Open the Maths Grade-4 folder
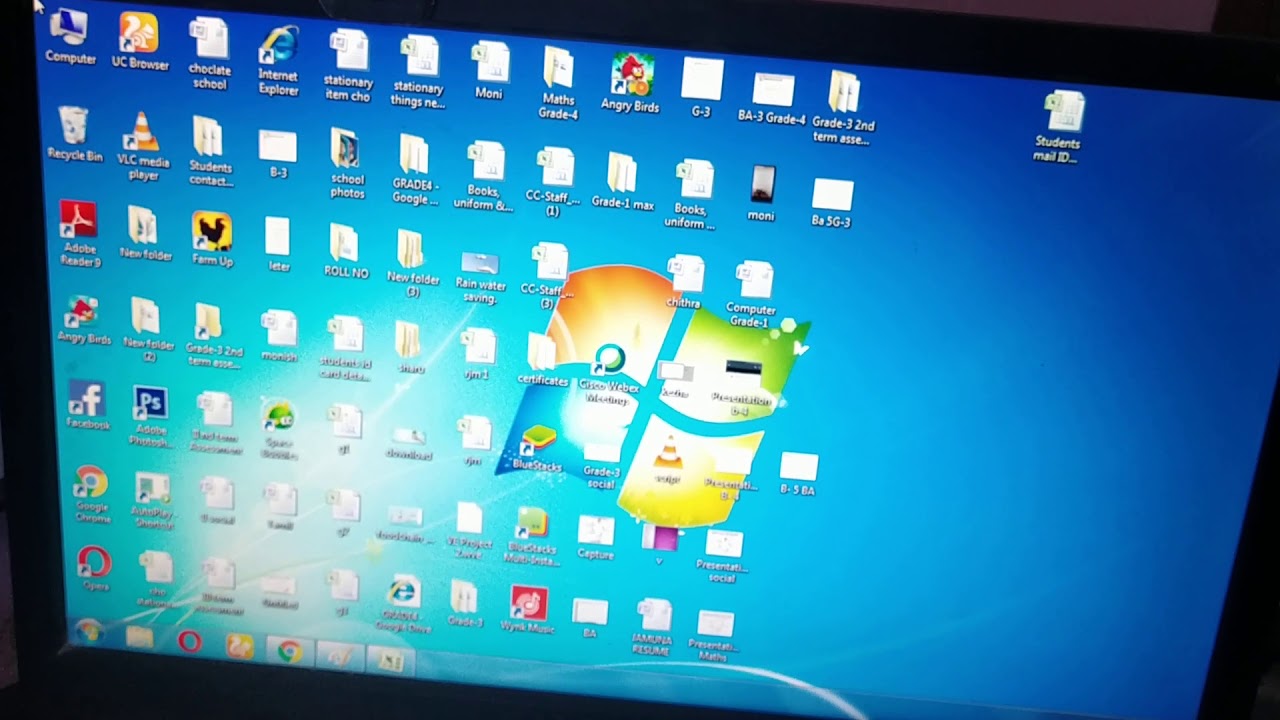This screenshot has height=720, width=1280. 558,82
